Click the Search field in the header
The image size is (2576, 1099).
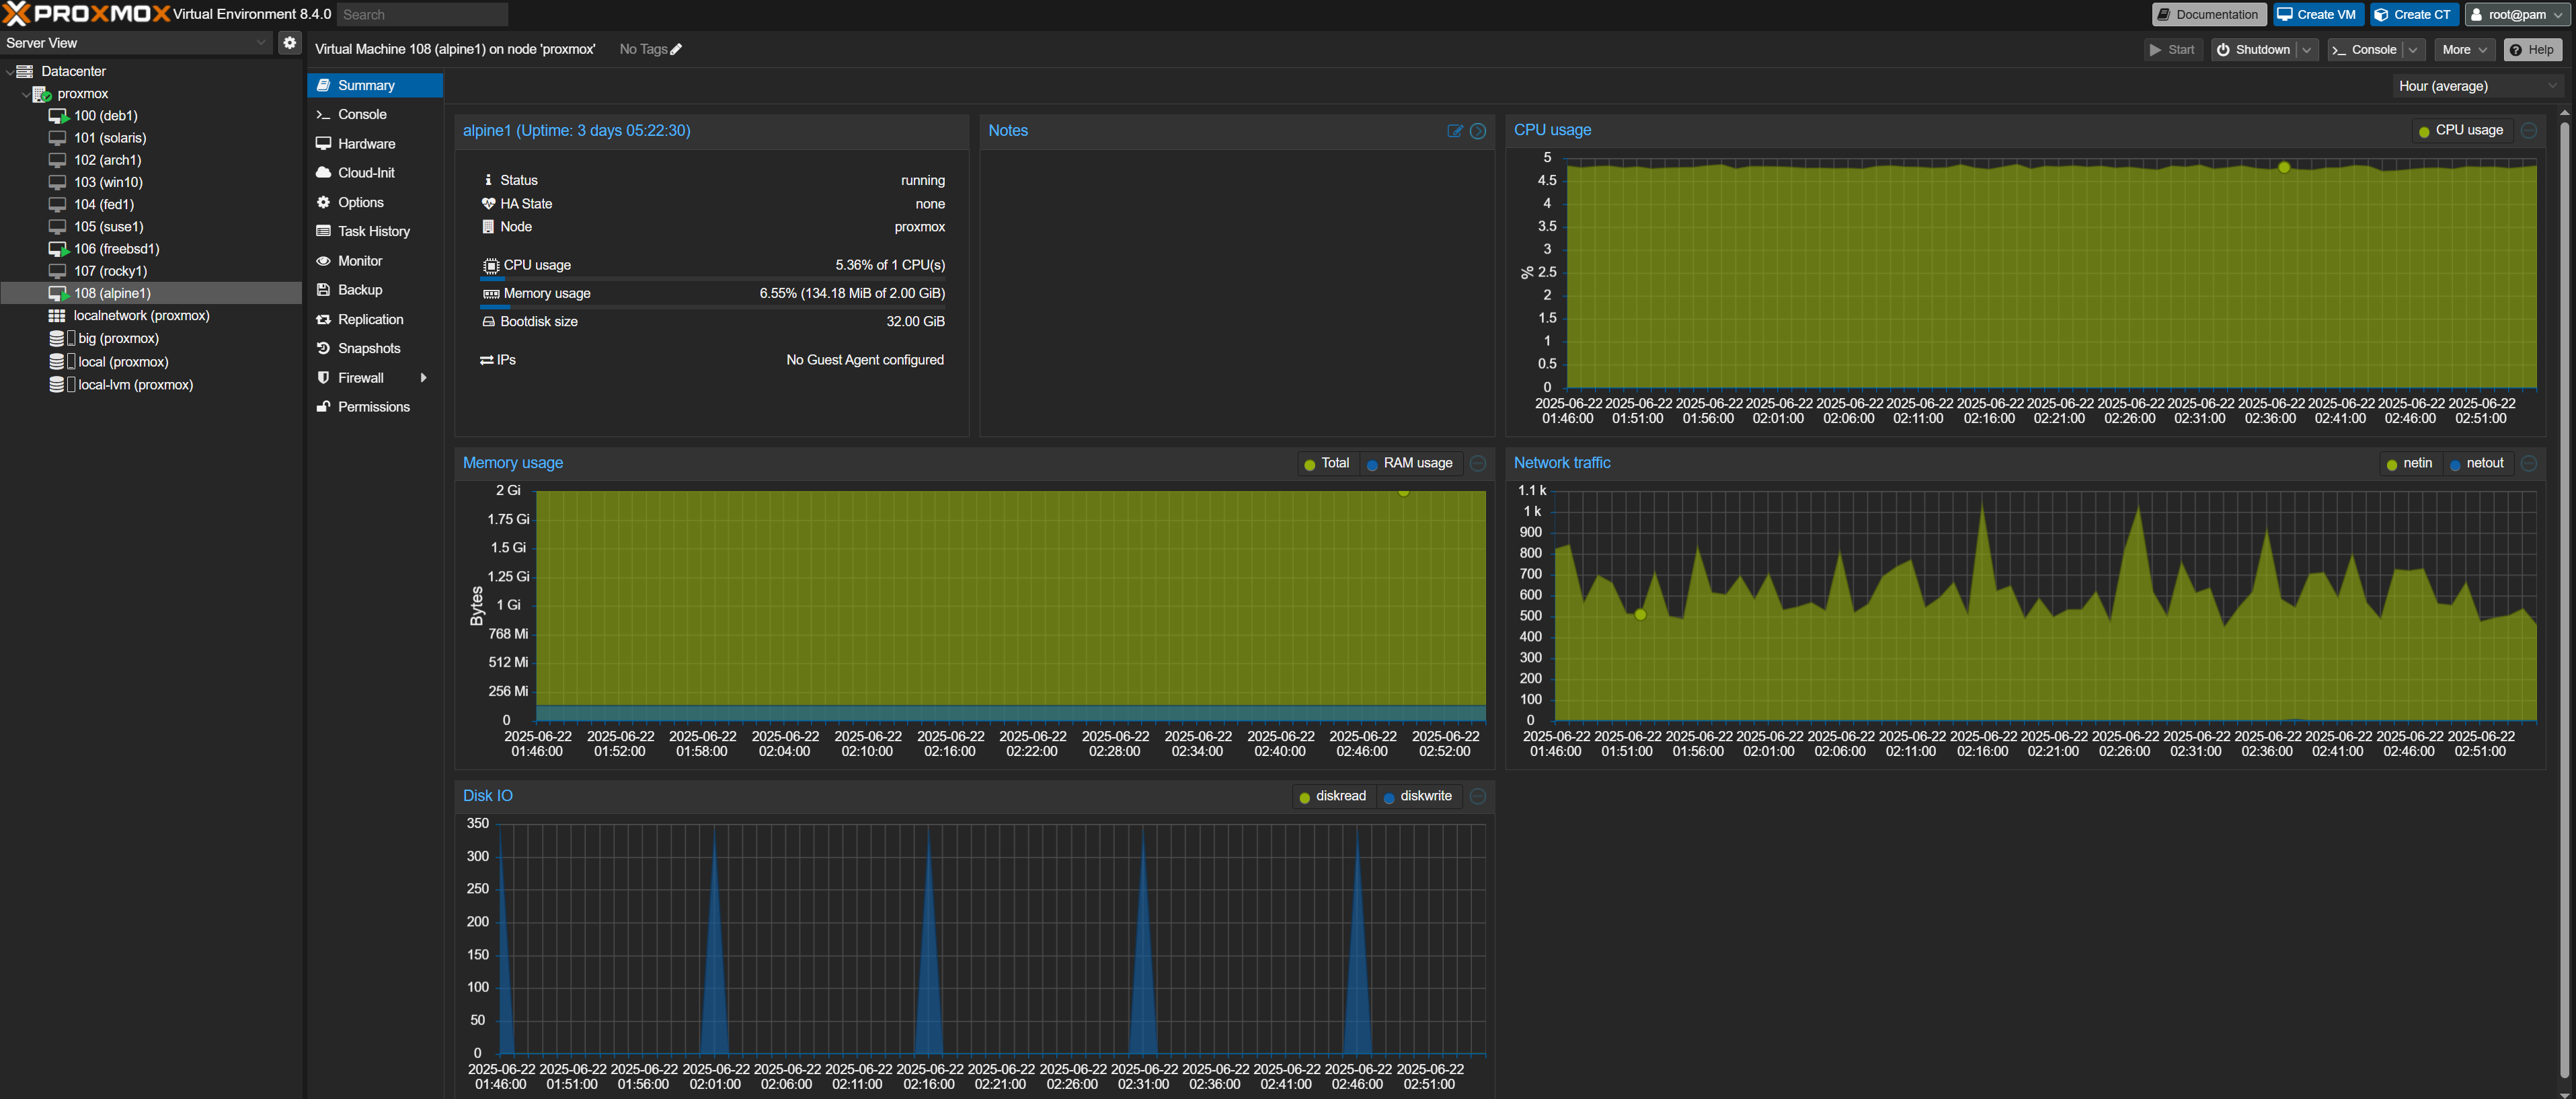422,14
